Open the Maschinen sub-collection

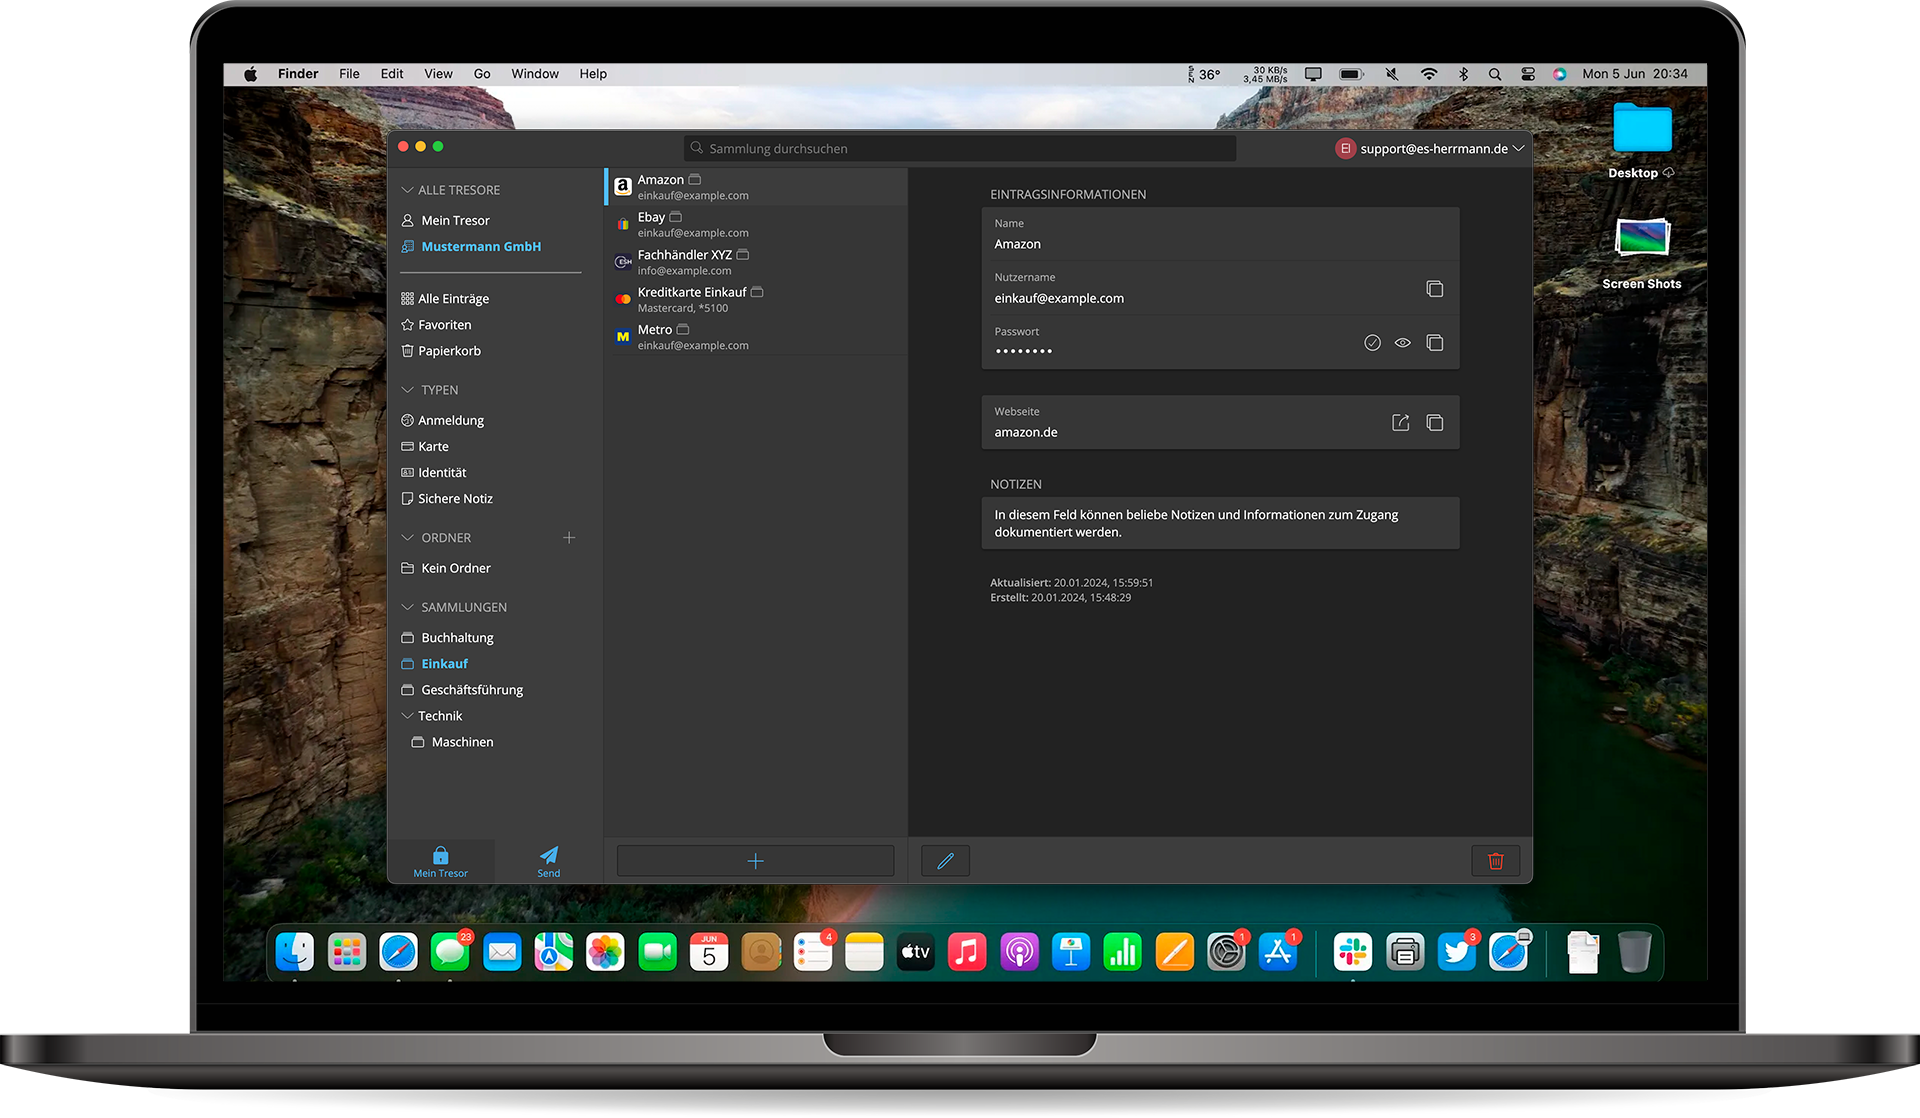point(462,742)
